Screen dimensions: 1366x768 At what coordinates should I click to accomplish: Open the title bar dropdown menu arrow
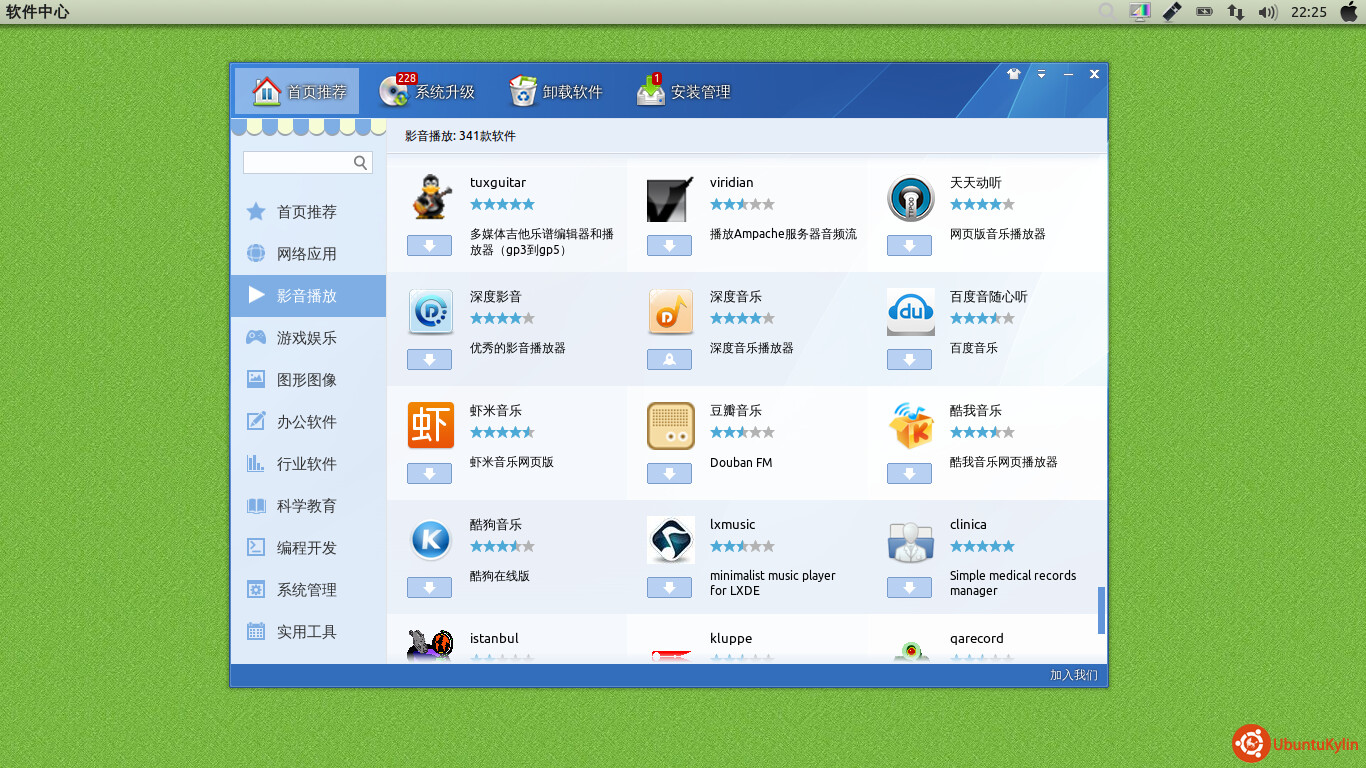click(1041, 74)
